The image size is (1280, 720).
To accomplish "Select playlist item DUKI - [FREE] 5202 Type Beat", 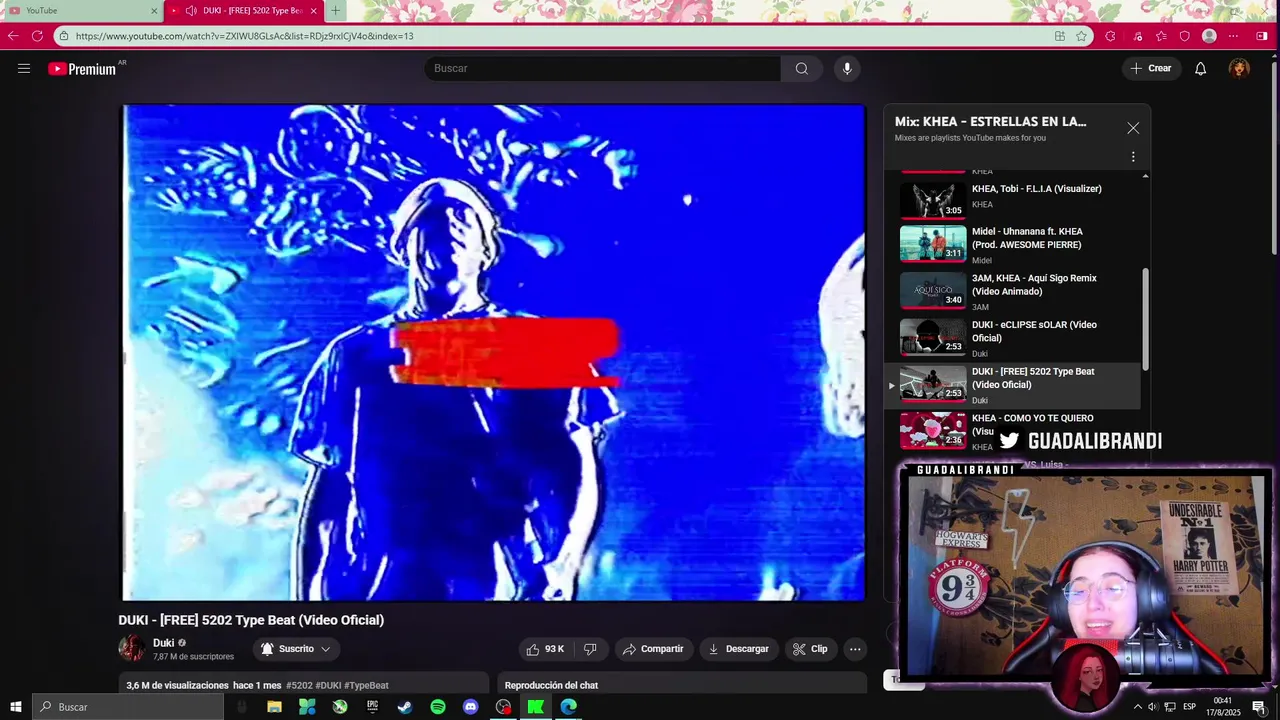I will tap(1012, 386).
